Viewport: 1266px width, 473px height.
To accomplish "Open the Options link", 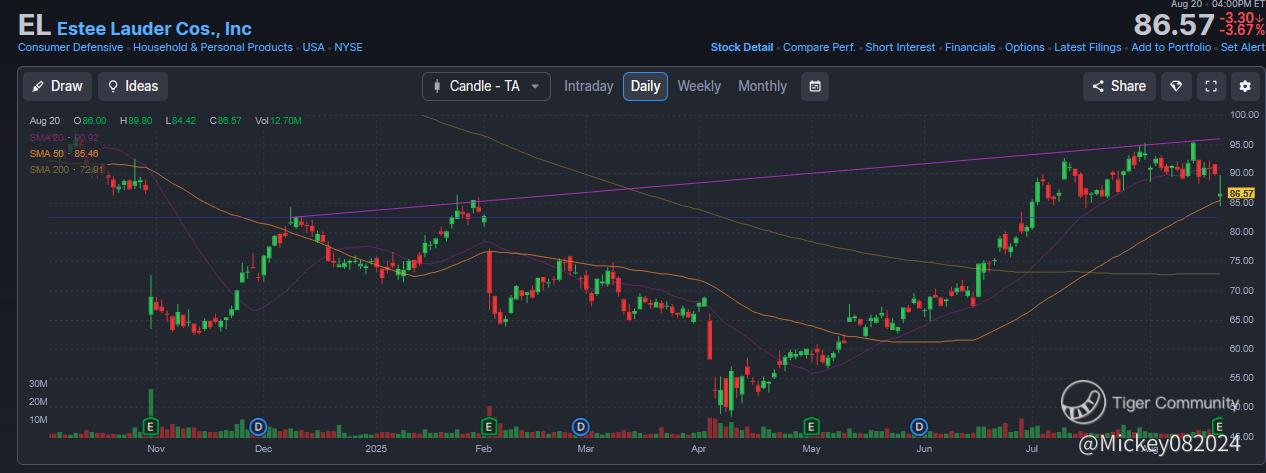I will 1025,47.
